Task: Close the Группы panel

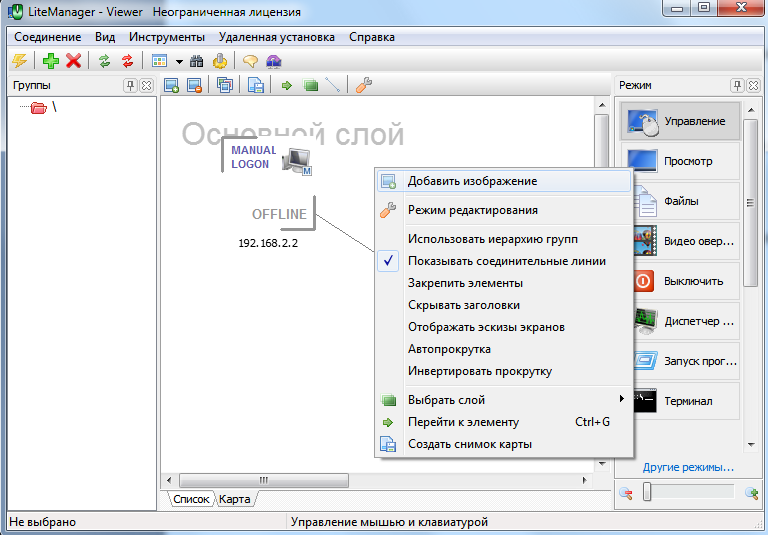Action: (x=146, y=86)
